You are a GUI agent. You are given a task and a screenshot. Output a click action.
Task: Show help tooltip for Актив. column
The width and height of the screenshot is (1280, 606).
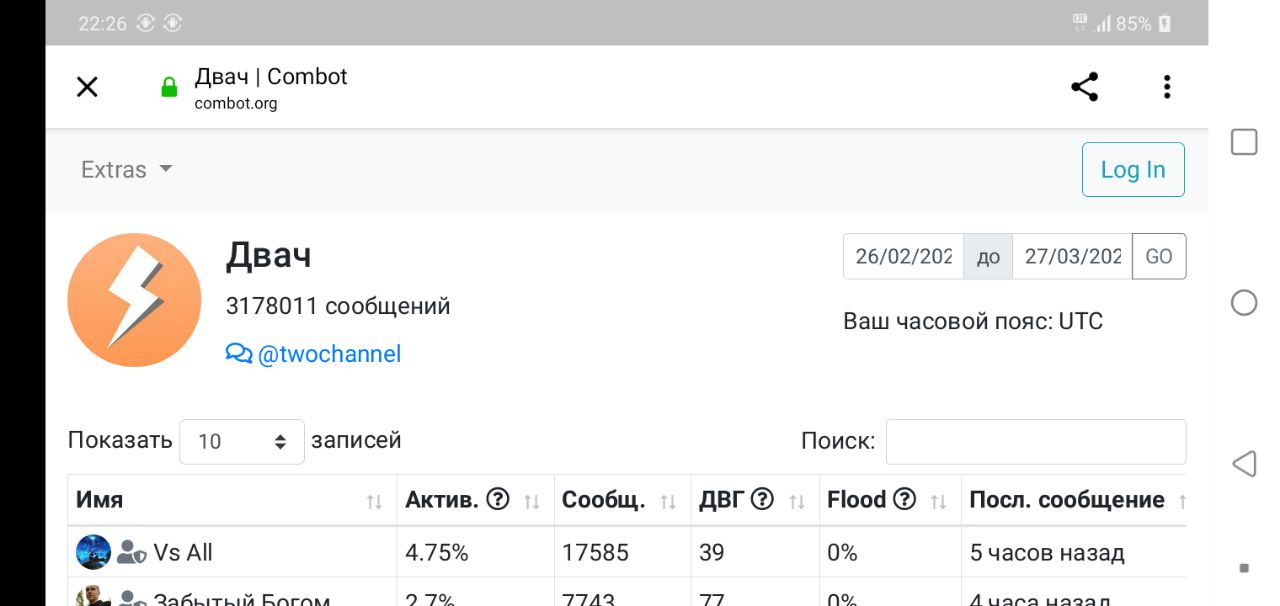[x=497, y=499]
